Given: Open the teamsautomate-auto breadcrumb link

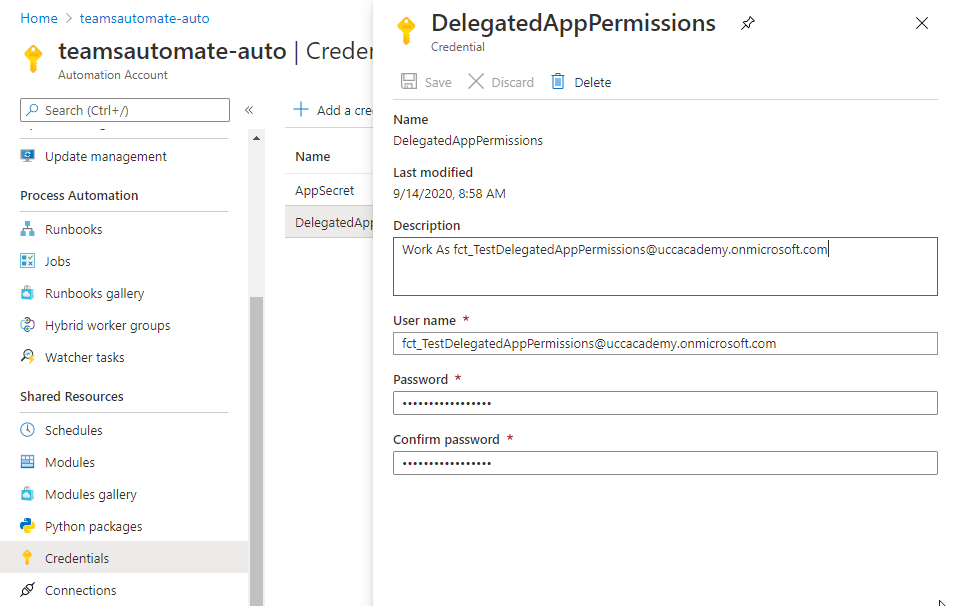Looking at the screenshot, I should [144, 18].
